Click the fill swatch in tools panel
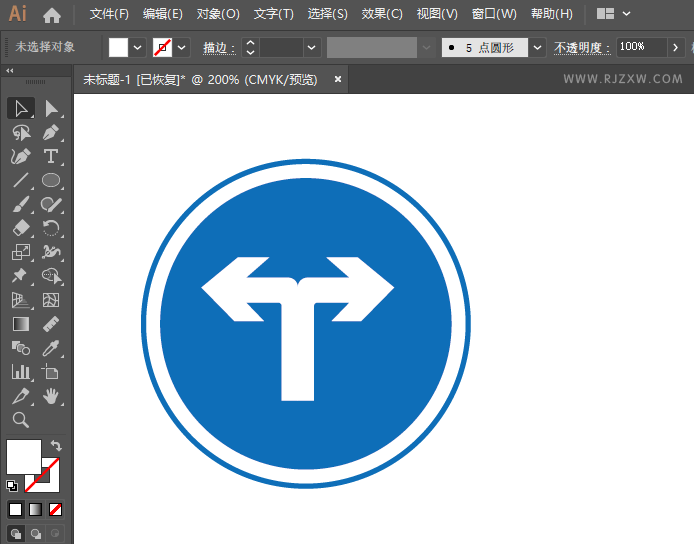This screenshot has width=694, height=544. point(23,457)
